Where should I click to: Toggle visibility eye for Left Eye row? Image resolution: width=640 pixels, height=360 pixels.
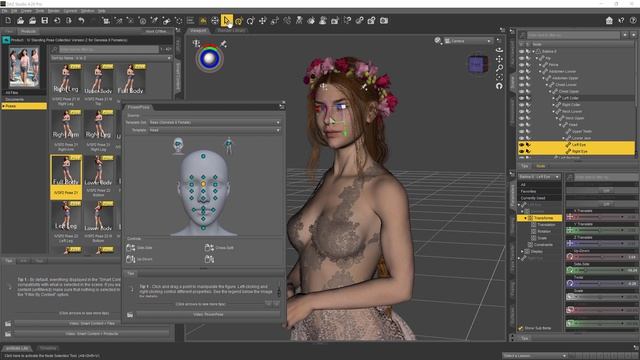tap(522, 144)
